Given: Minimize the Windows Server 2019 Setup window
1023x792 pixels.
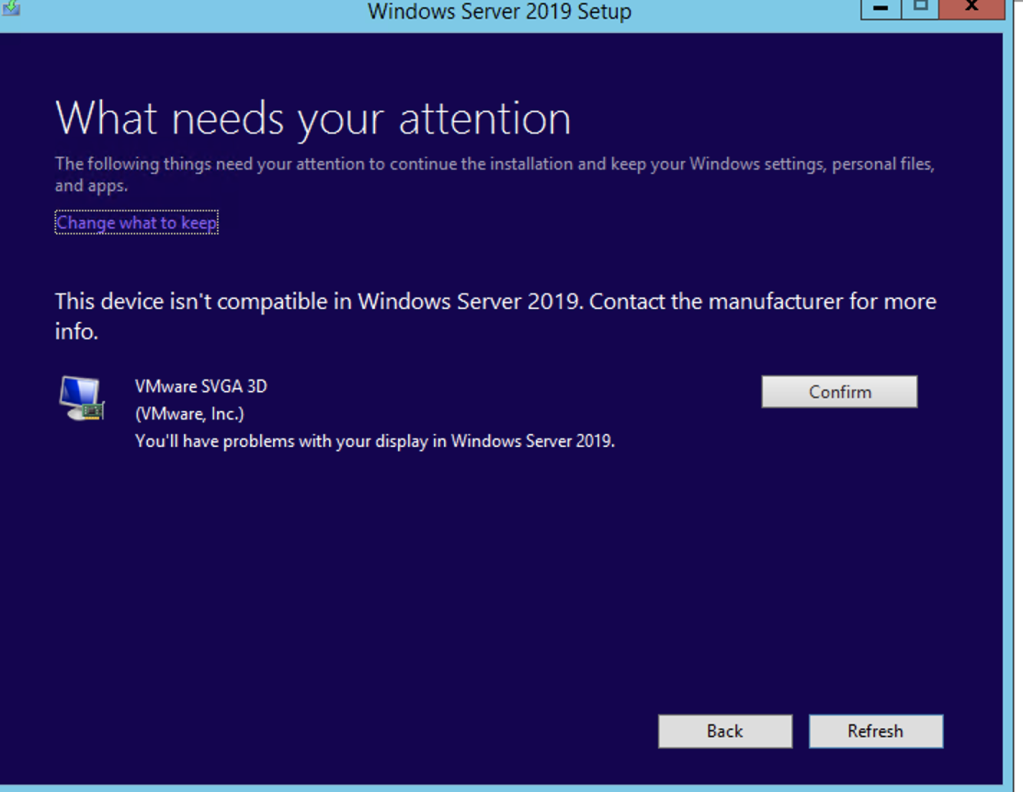Looking at the screenshot, I should coord(880,8).
